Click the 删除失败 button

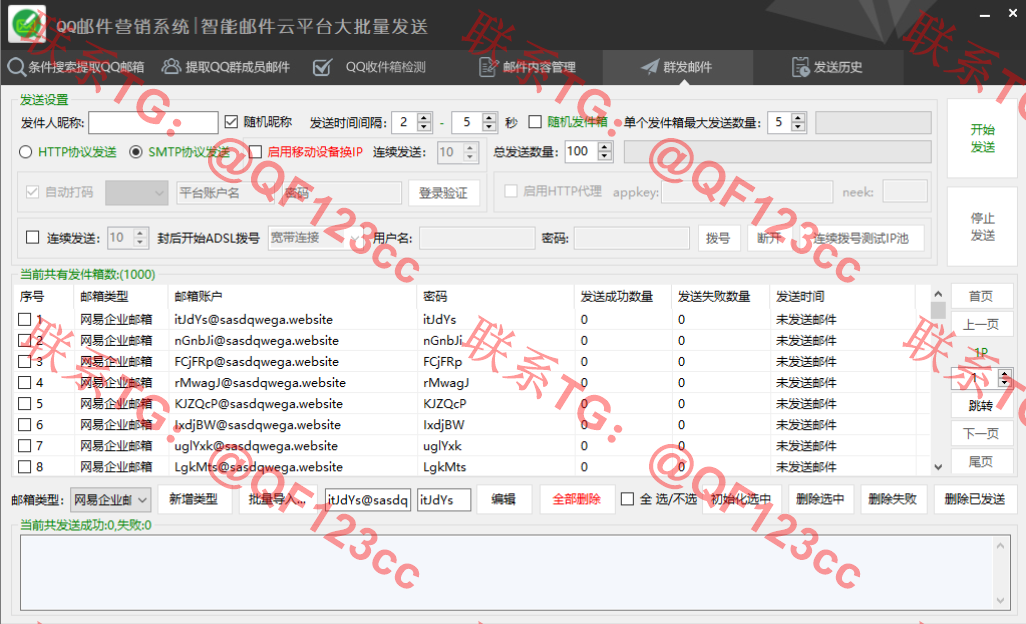click(893, 499)
